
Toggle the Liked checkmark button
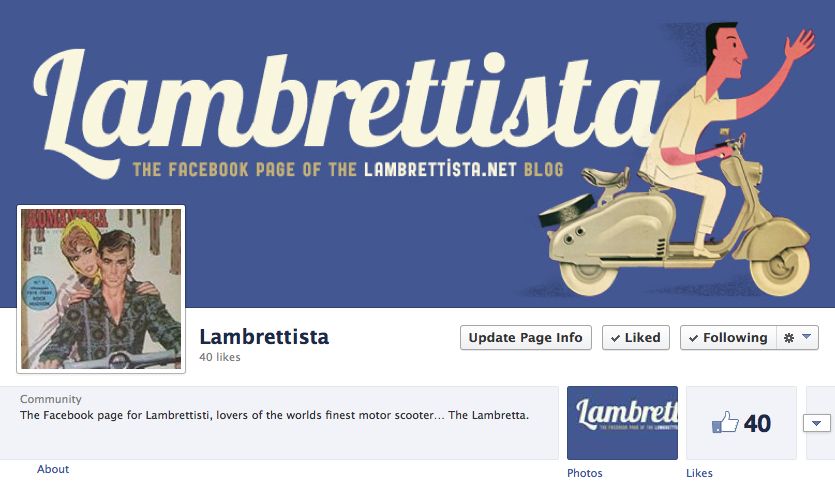click(636, 338)
